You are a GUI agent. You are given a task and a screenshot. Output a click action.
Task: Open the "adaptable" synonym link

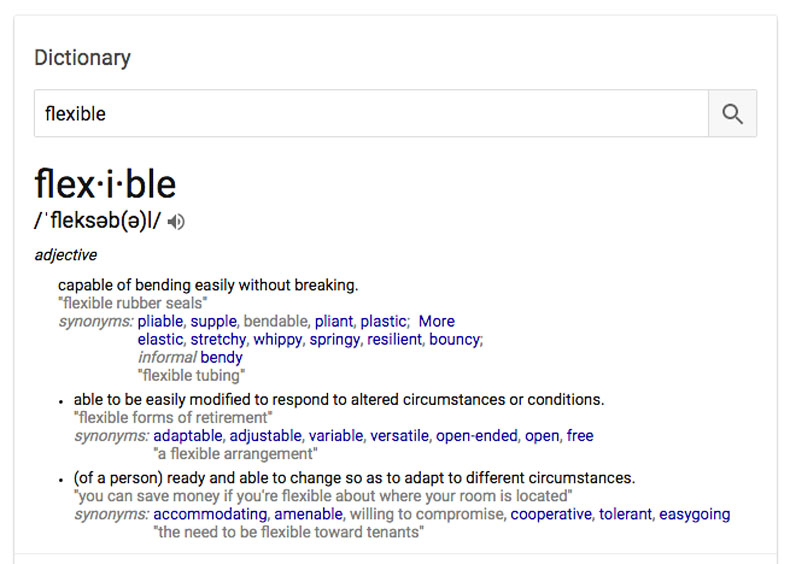[188, 435]
